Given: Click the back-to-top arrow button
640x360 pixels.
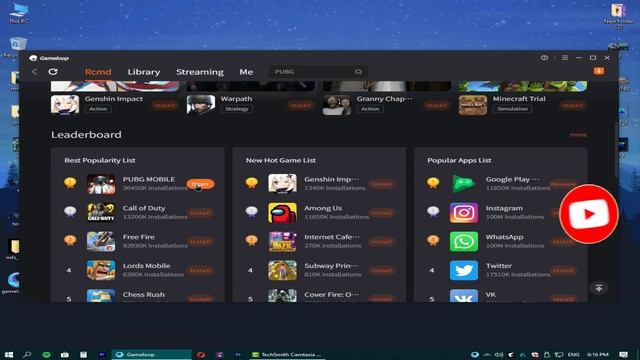Looking at the screenshot, I should [599, 288].
